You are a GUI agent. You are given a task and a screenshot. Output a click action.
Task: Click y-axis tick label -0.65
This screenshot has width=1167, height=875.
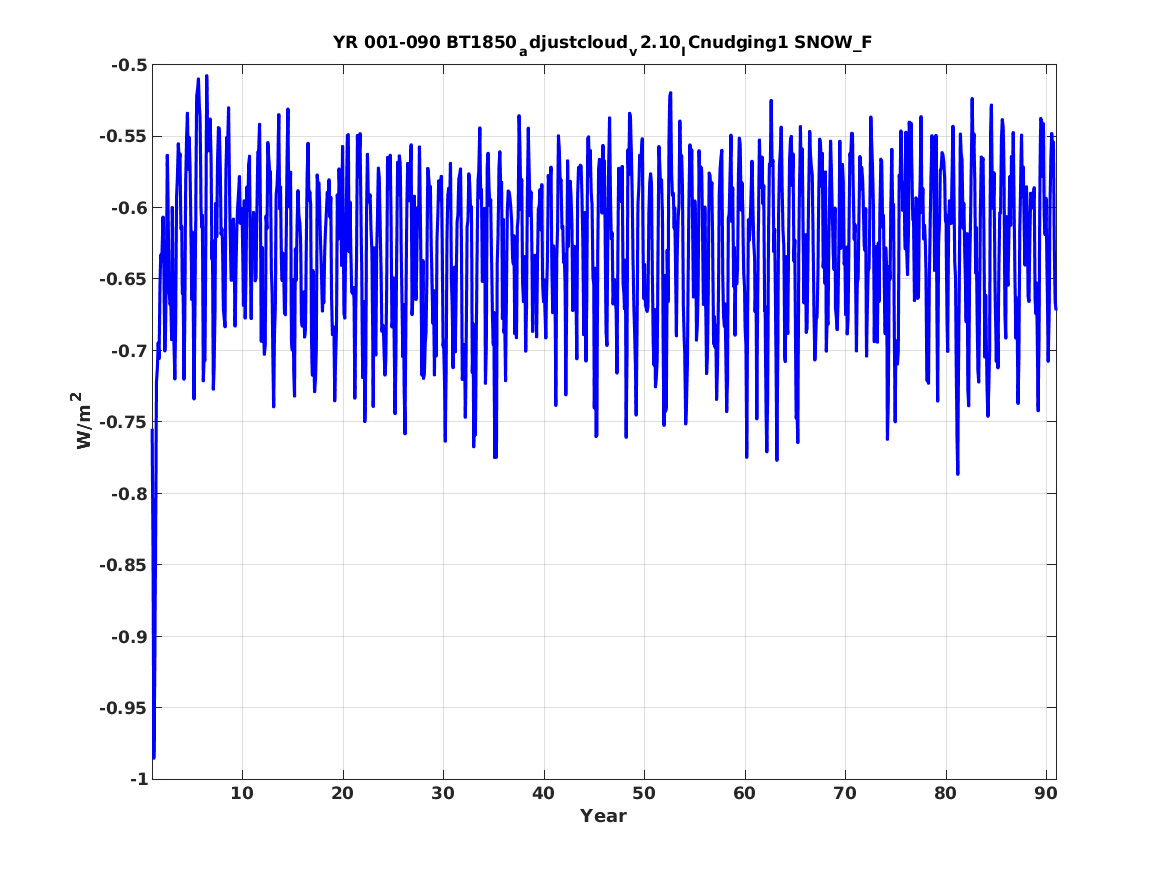(124, 280)
